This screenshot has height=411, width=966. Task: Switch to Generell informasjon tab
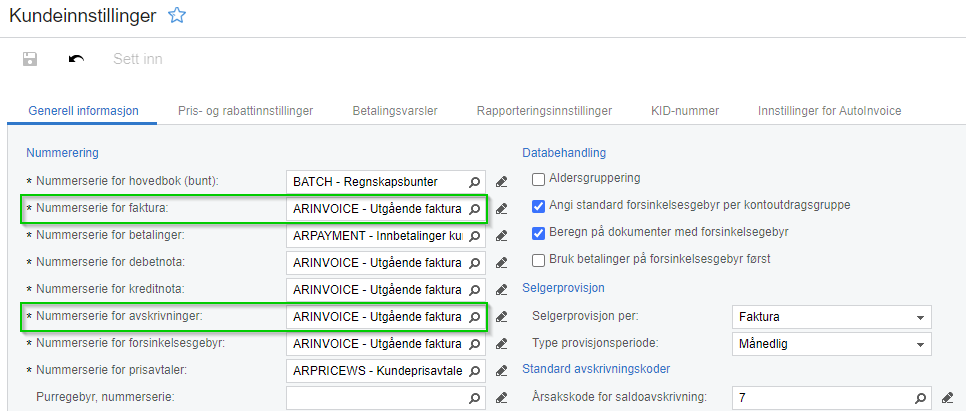pyautogui.click(x=83, y=111)
